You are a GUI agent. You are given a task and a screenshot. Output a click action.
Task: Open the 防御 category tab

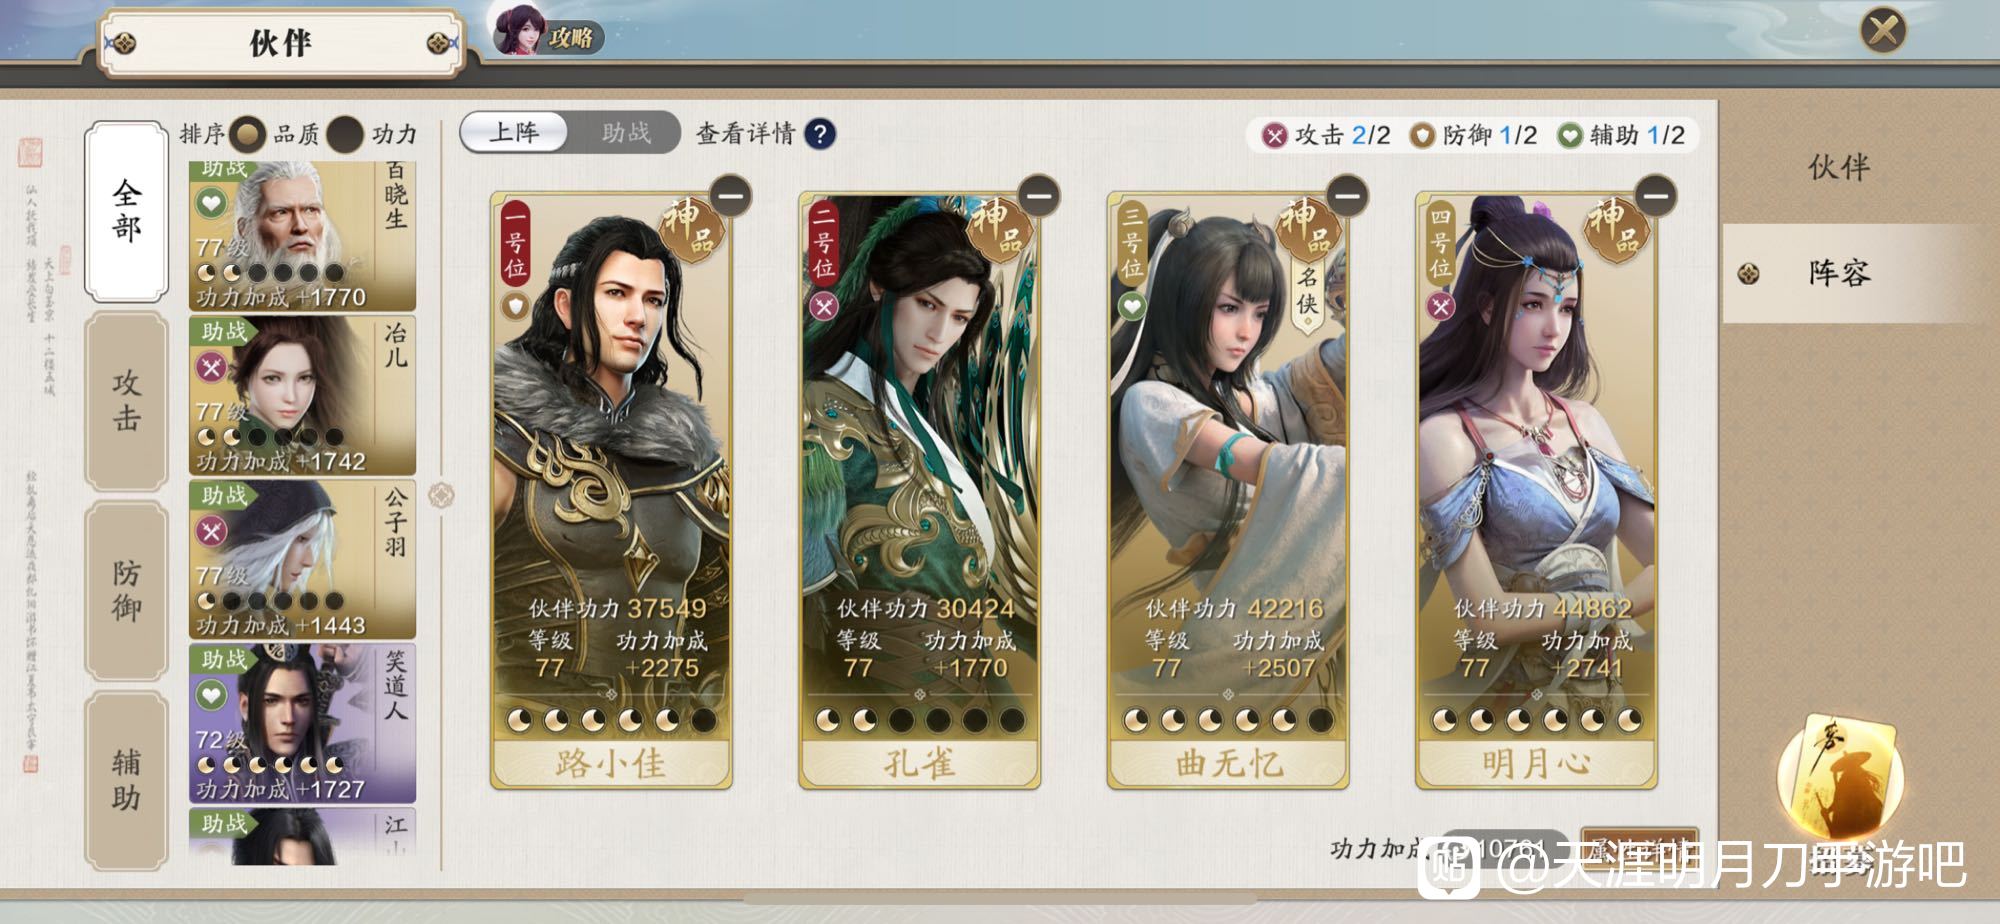pos(127,591)
